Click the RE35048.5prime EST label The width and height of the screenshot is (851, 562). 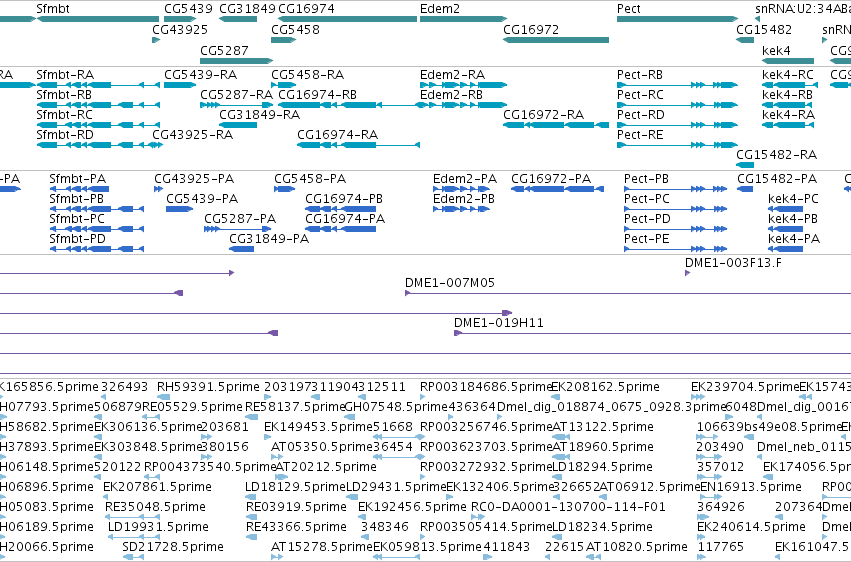[x=155, y=507]
